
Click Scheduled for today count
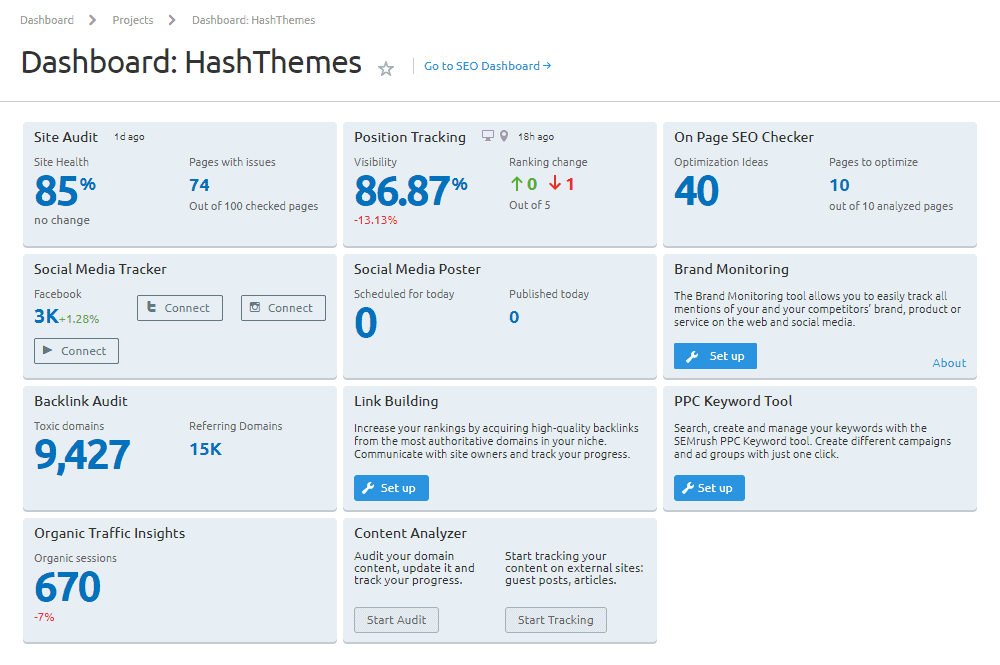coord(366,322)
